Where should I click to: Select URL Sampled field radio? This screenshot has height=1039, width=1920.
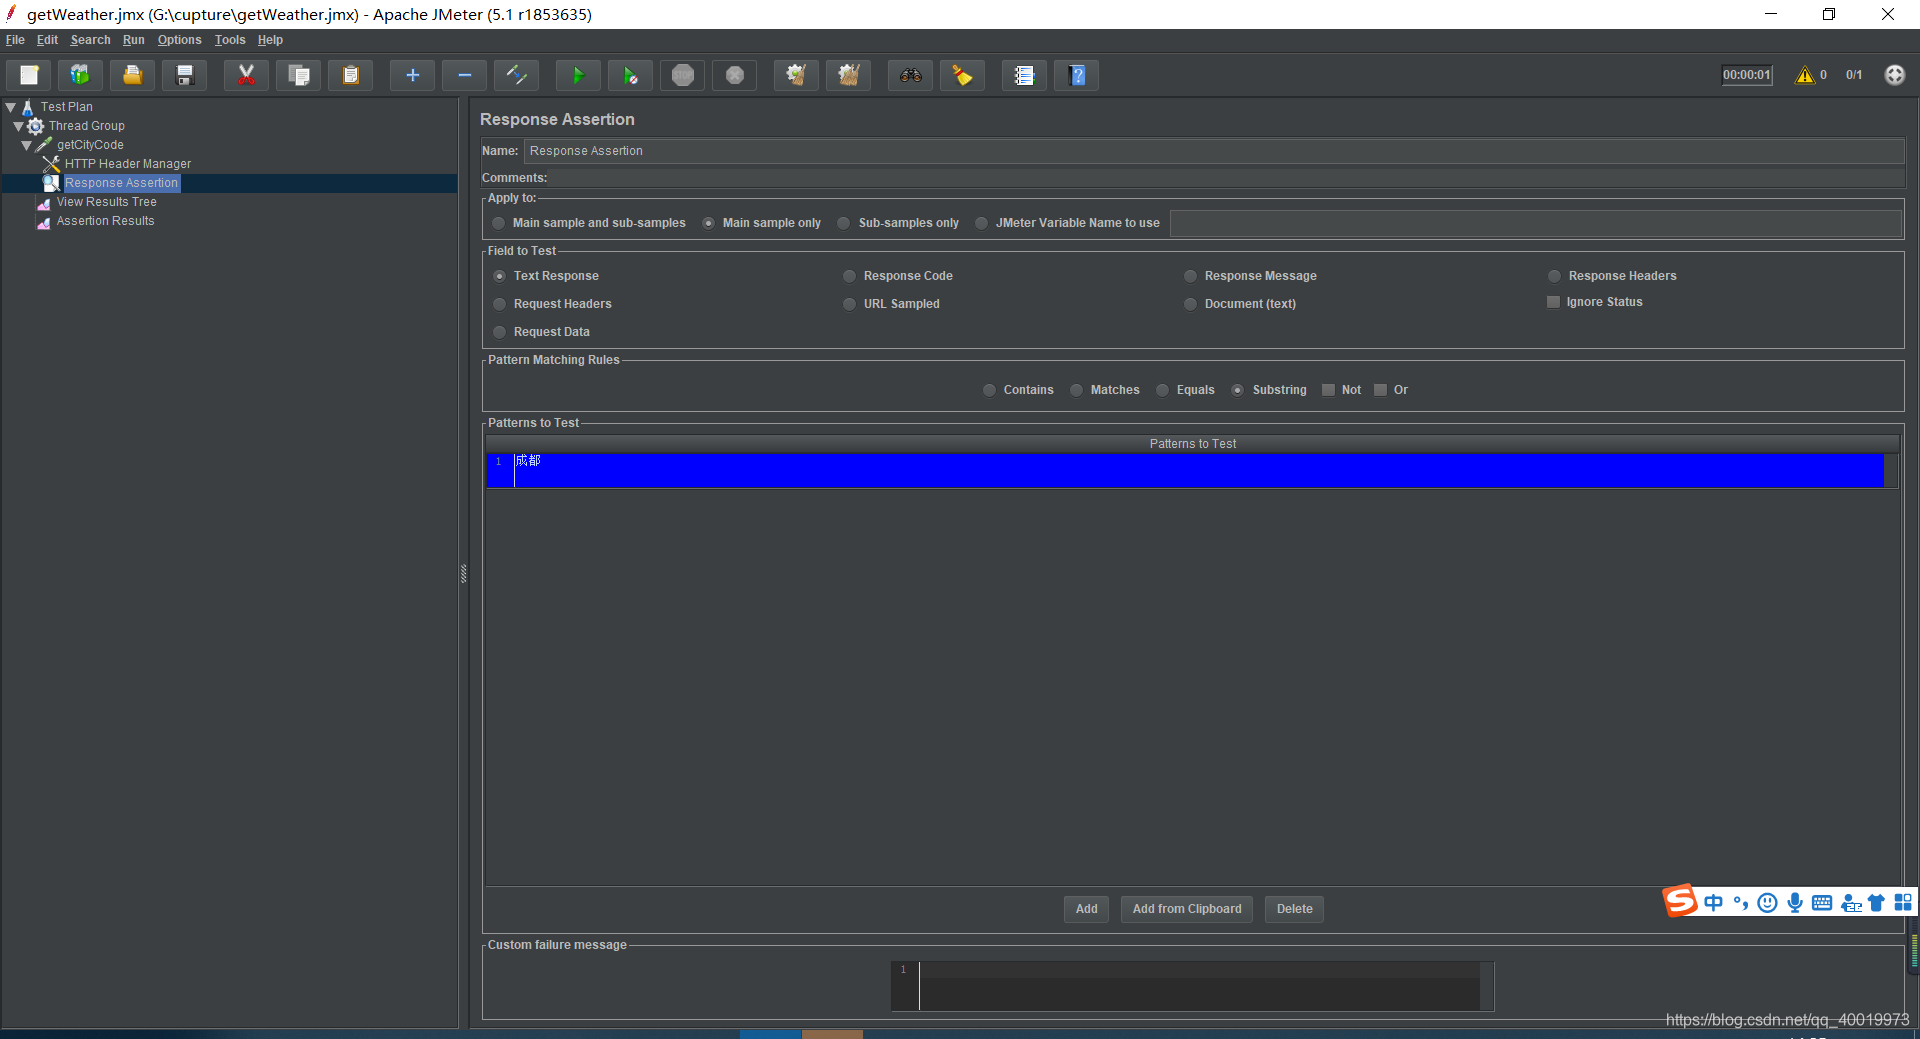click(x=850, y=304)
